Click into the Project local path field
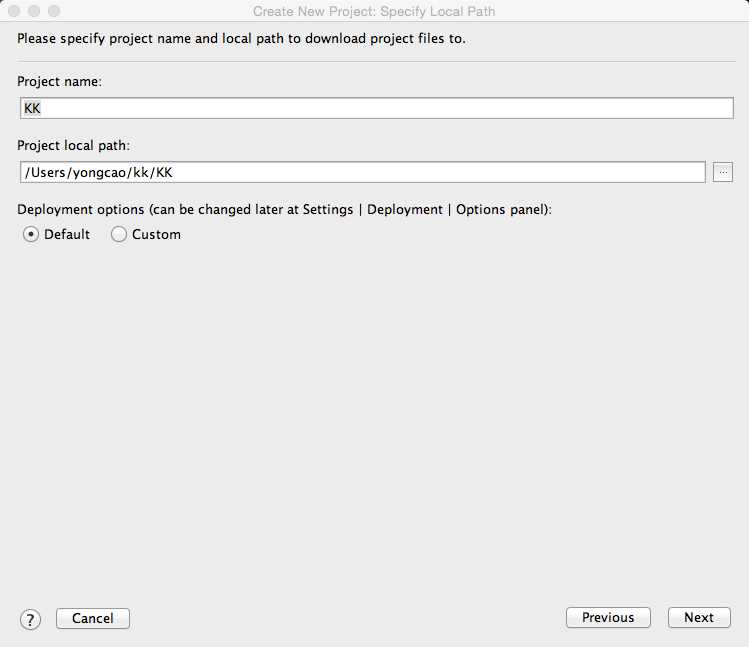The image size is (749, 647). (363, 172)
